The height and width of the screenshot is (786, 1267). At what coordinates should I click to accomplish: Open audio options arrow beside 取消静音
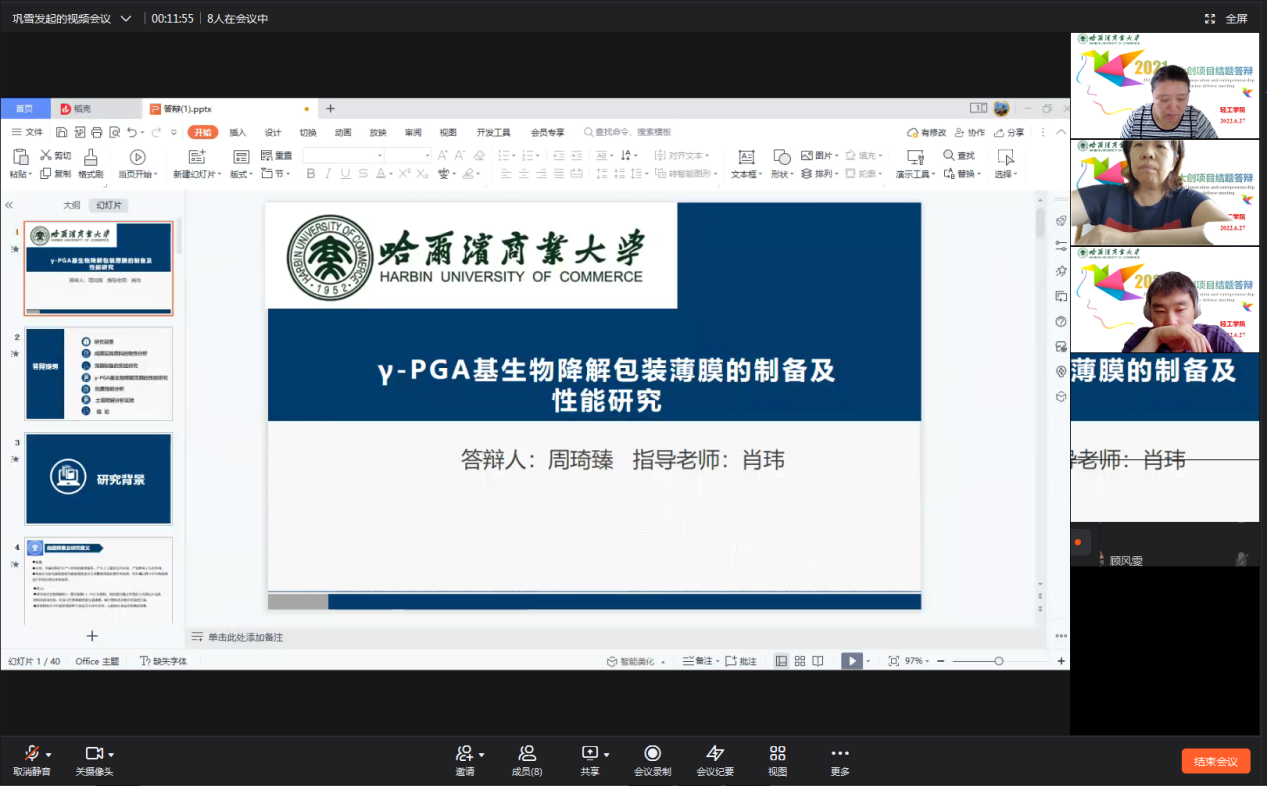[49, 754]
